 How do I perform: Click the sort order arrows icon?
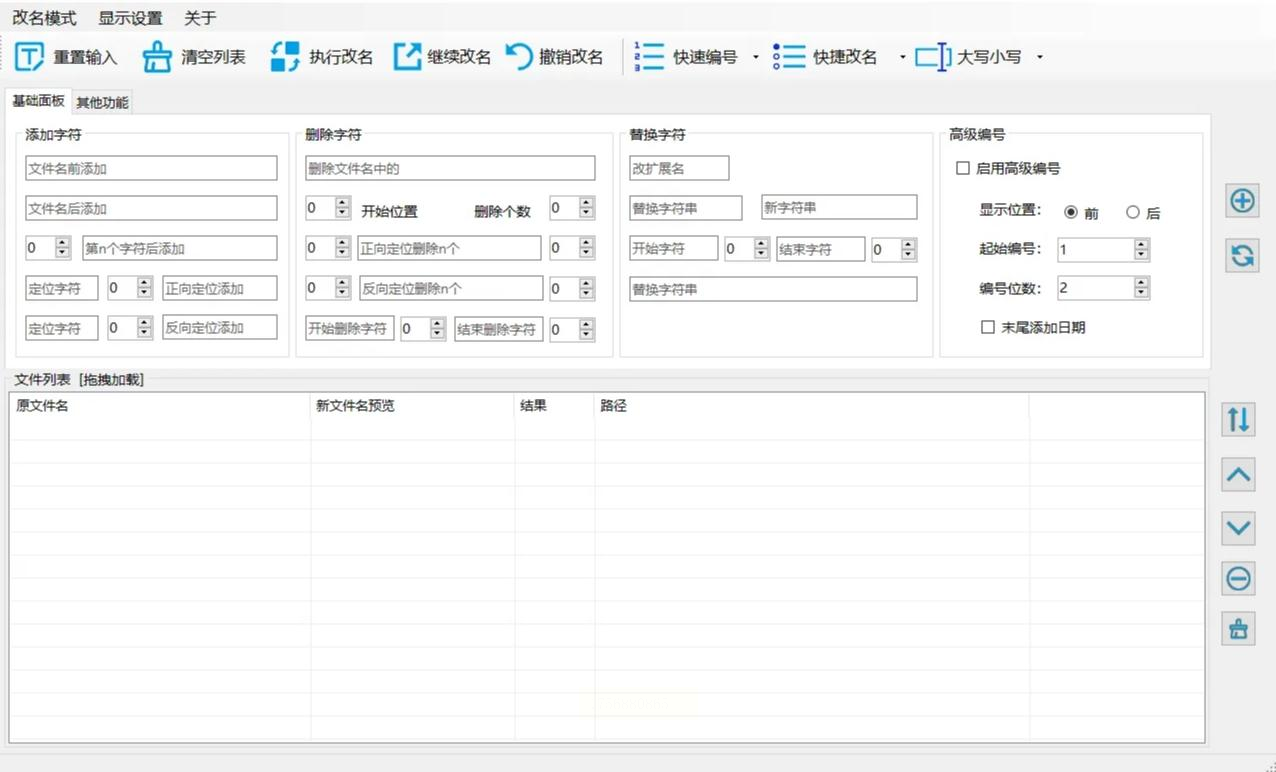click(x=1239, y=420)
